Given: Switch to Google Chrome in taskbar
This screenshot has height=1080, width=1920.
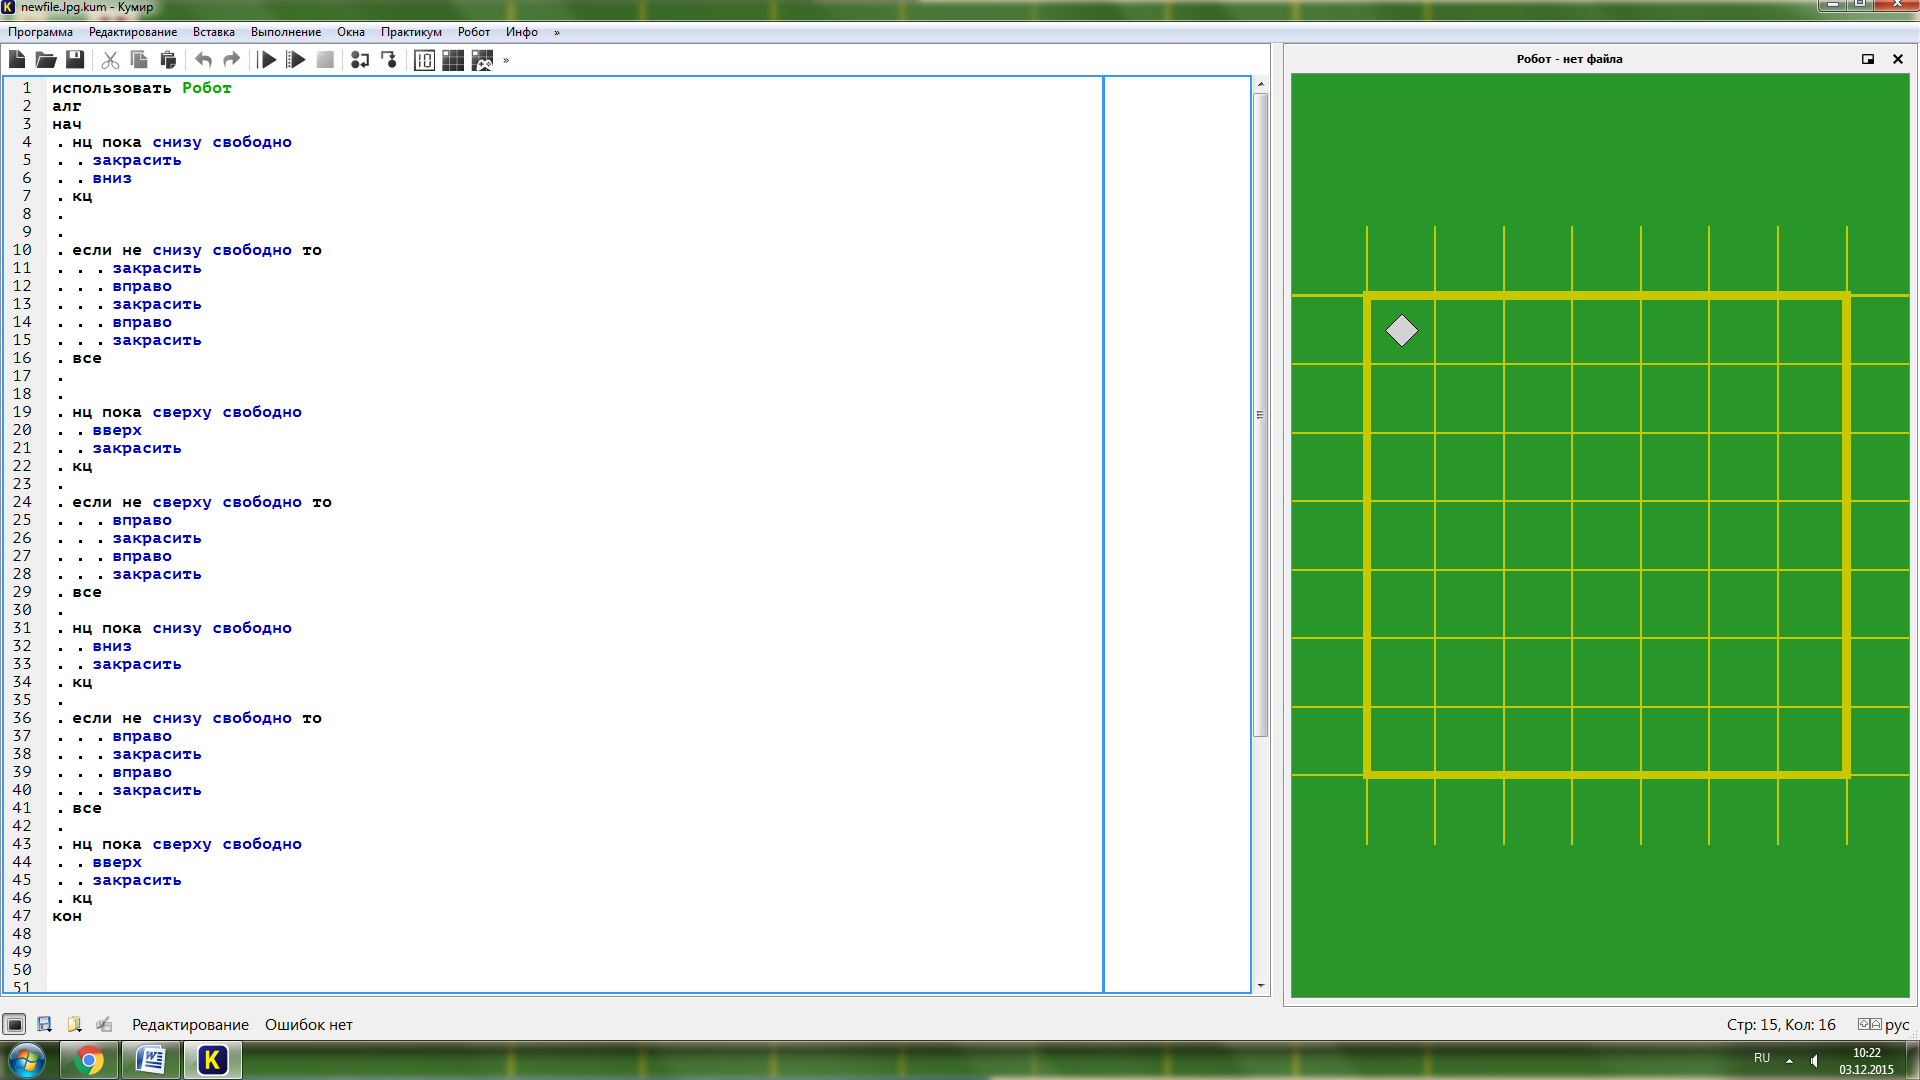Looking at the screenshot, I should (89, 1060).
